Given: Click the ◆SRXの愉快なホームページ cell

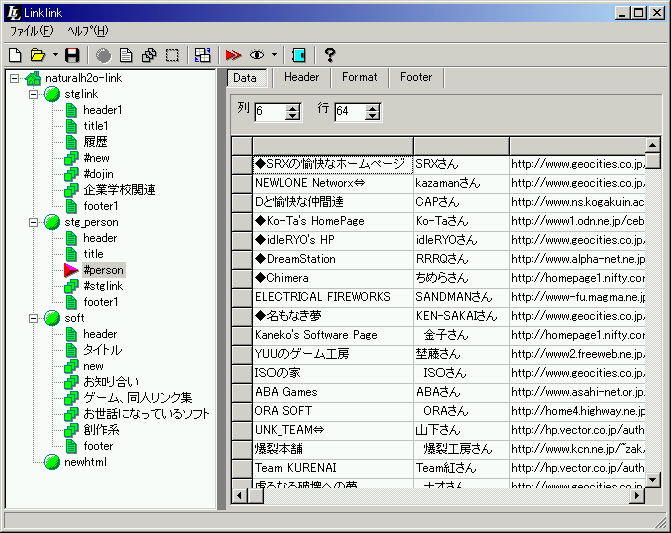Looking at the screenshot, I should tap(333, 165).
